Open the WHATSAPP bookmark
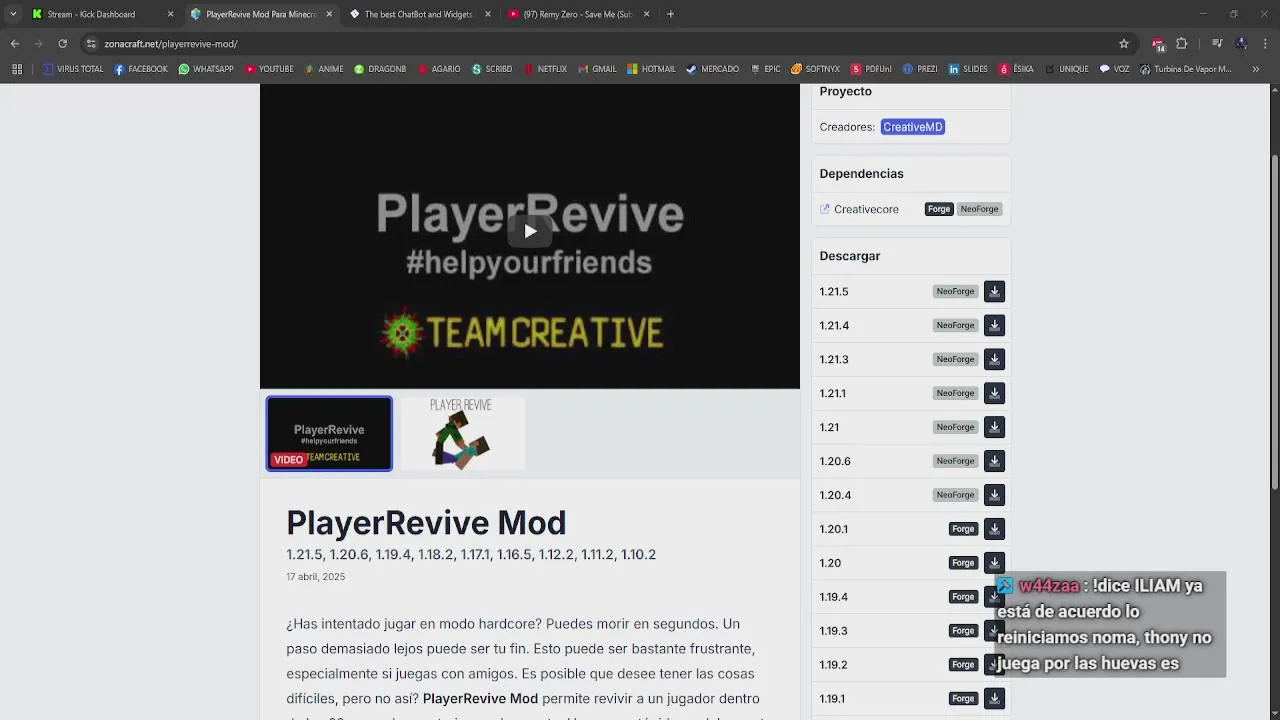Viewport: 1280px width, 720px height. pyautogui.click(x=206, y=69)
